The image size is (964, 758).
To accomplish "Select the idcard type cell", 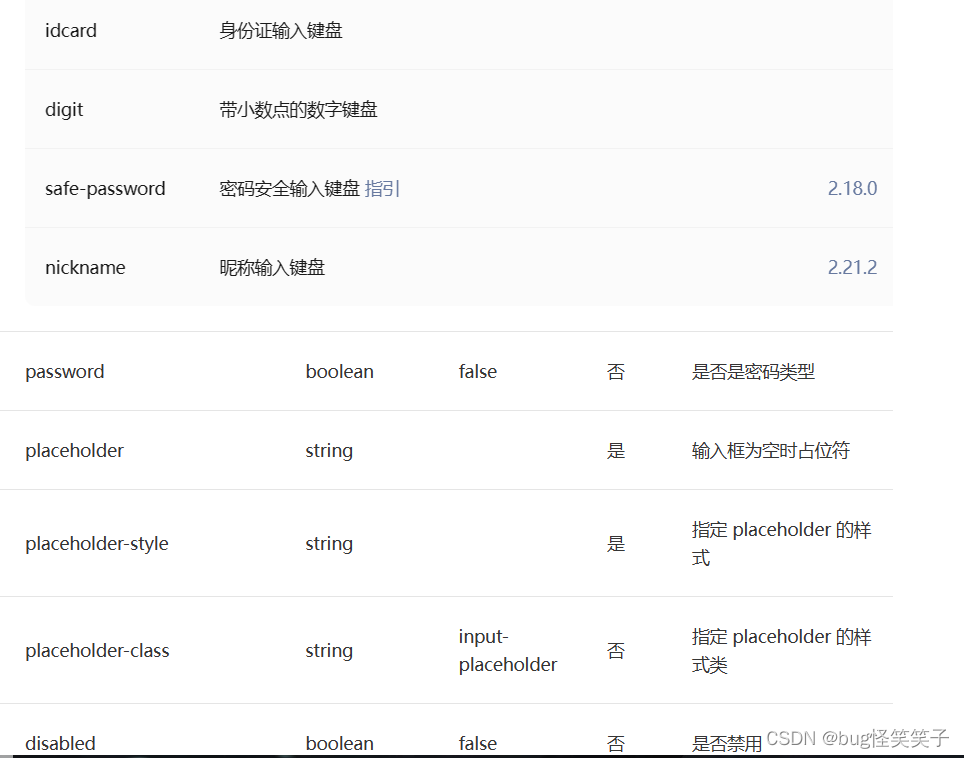I will (x=71, y=30).
